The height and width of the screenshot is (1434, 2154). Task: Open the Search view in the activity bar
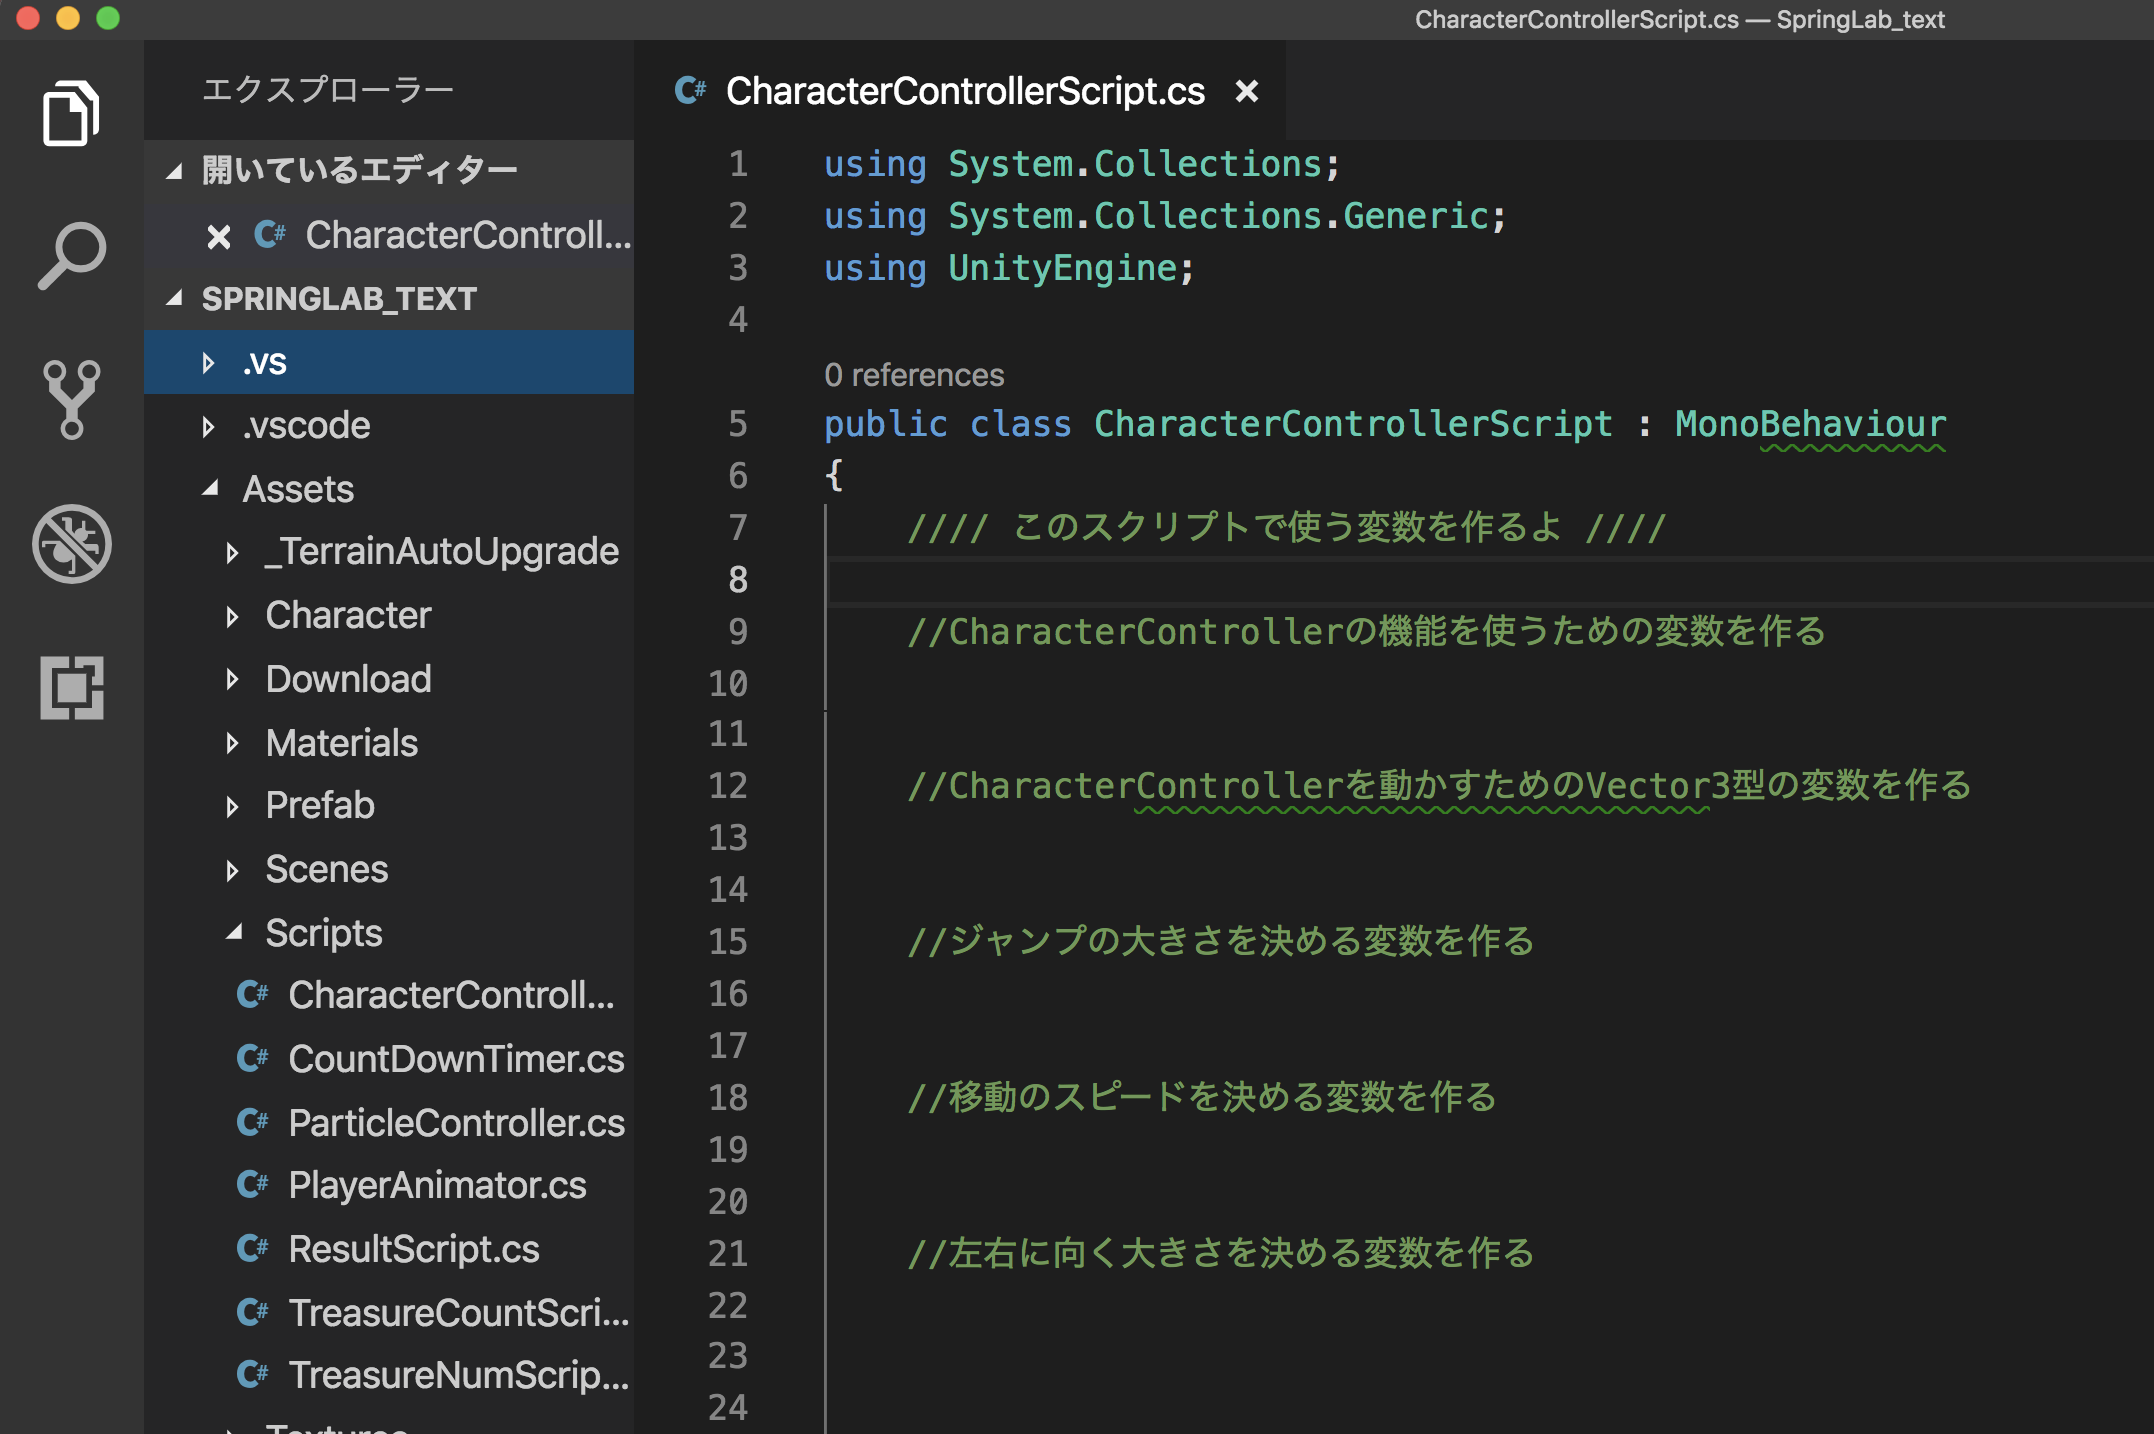[74, 255]
